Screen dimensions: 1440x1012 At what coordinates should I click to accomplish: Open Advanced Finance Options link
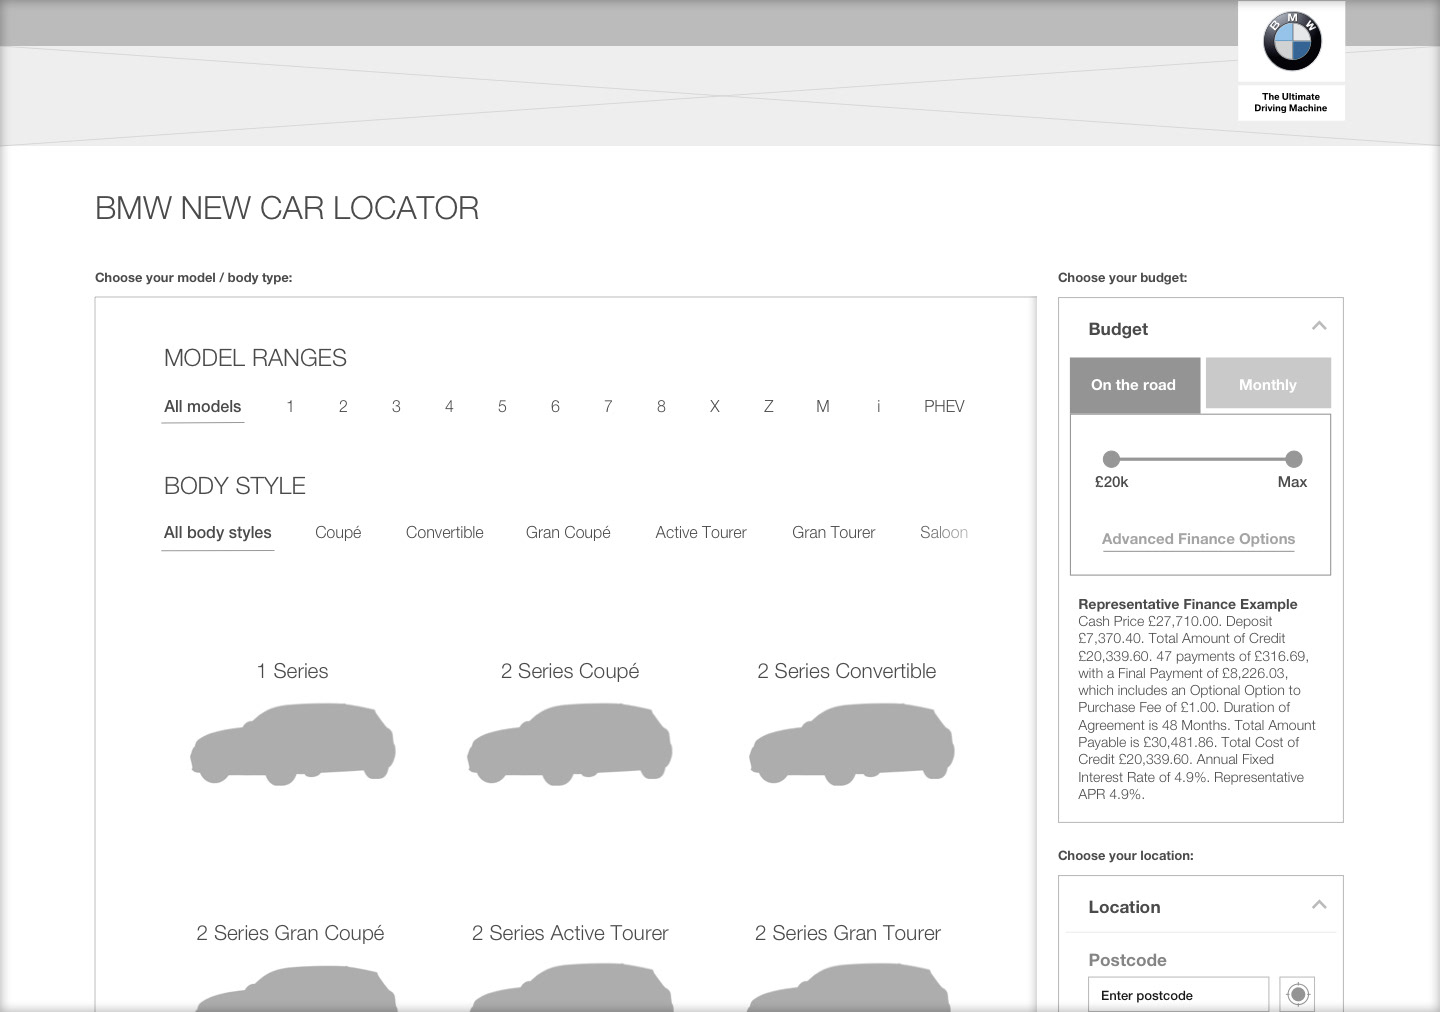point(1198,539)
